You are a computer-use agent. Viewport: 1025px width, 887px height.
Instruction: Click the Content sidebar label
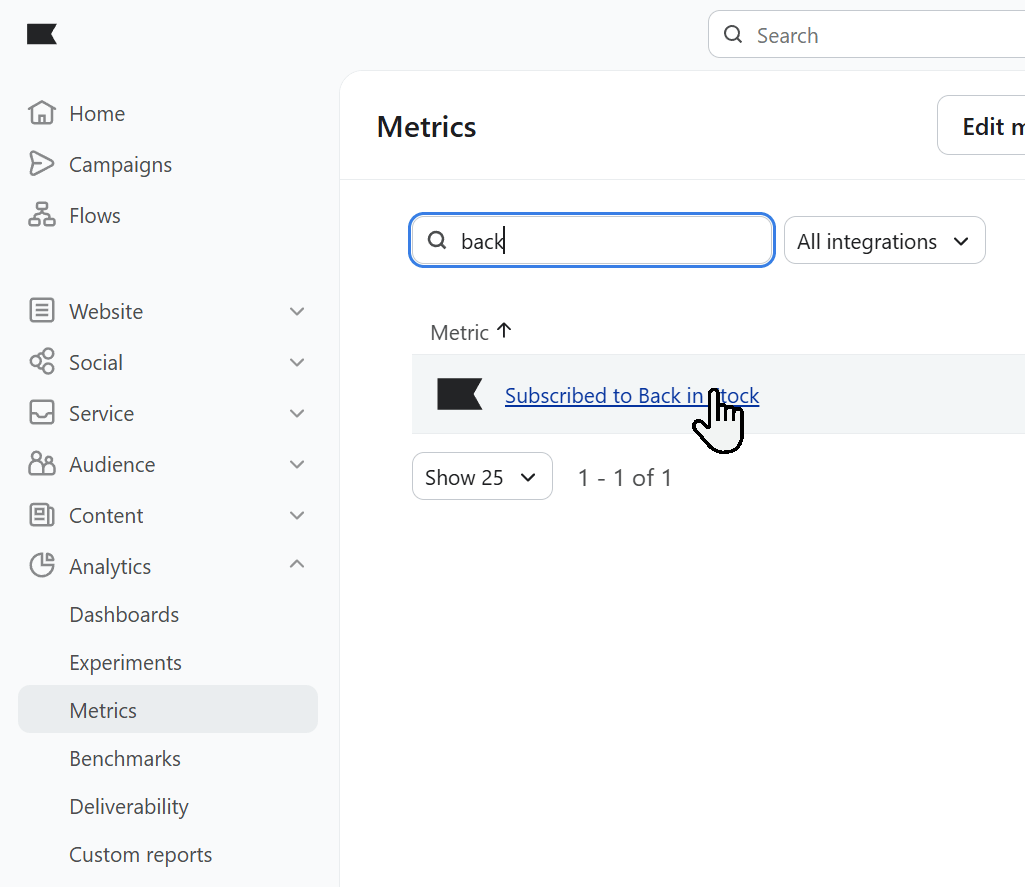106,516
